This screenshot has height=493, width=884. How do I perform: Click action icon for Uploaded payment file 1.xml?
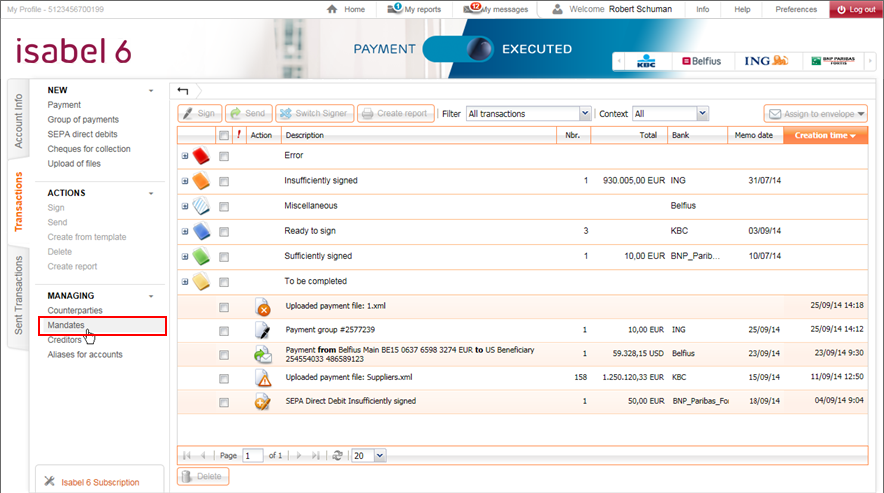coord(263,306)
